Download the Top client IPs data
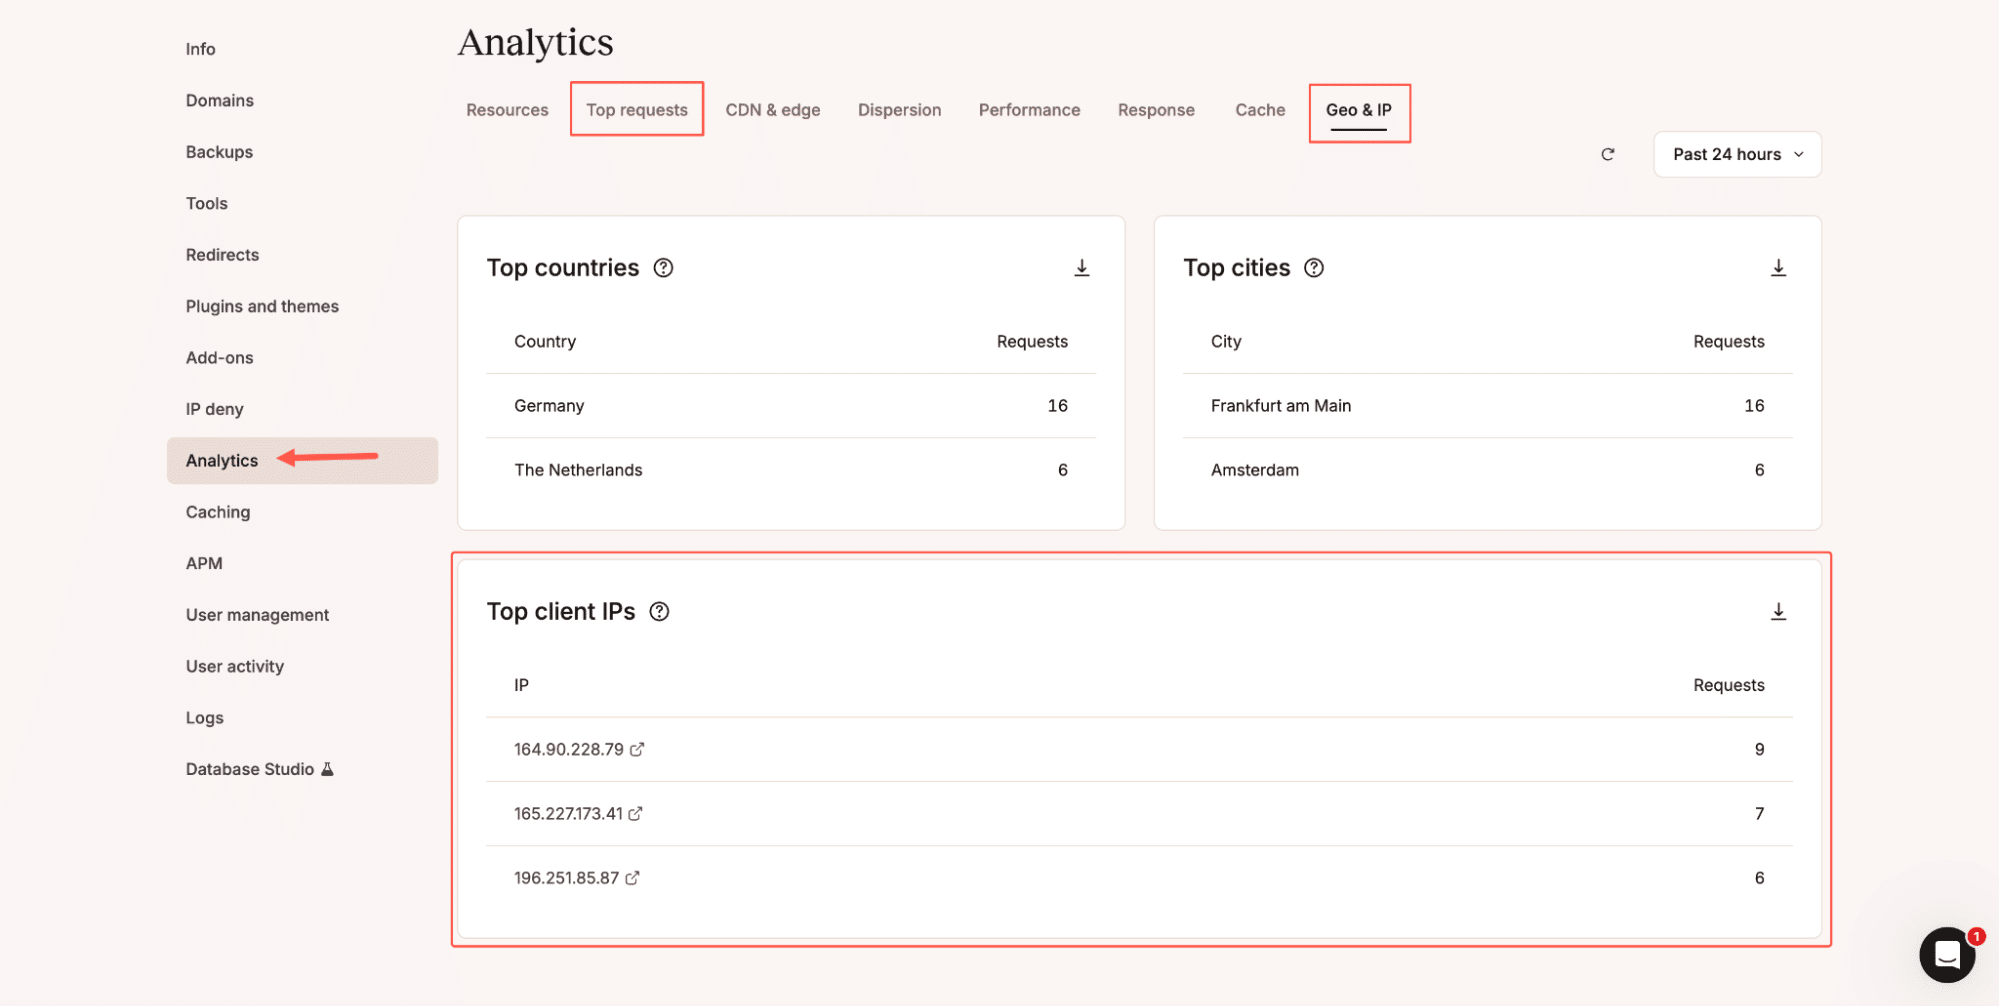Image resolution: width=1999 pixels, height=1007 pixels. click(x=1778, y=610)
